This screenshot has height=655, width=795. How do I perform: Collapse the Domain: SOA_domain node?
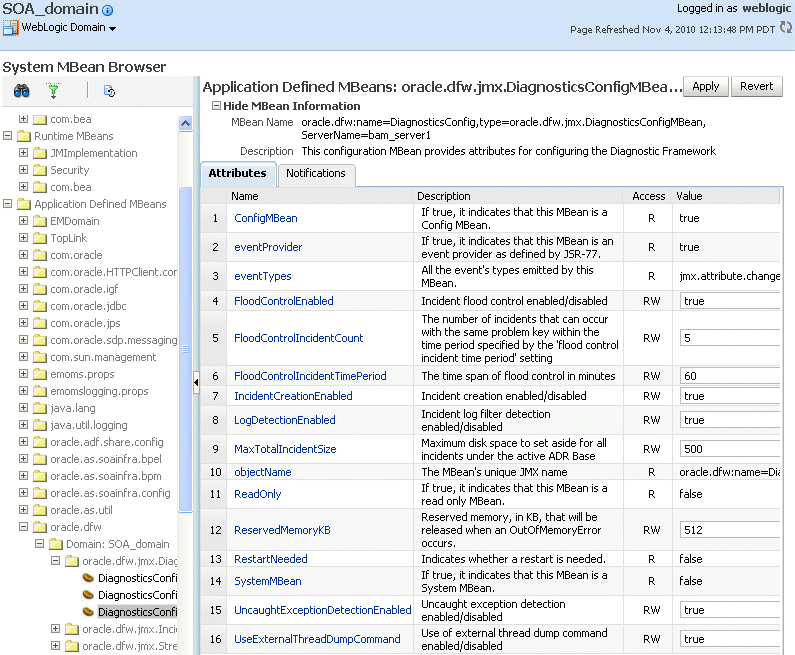pos(40,544)
